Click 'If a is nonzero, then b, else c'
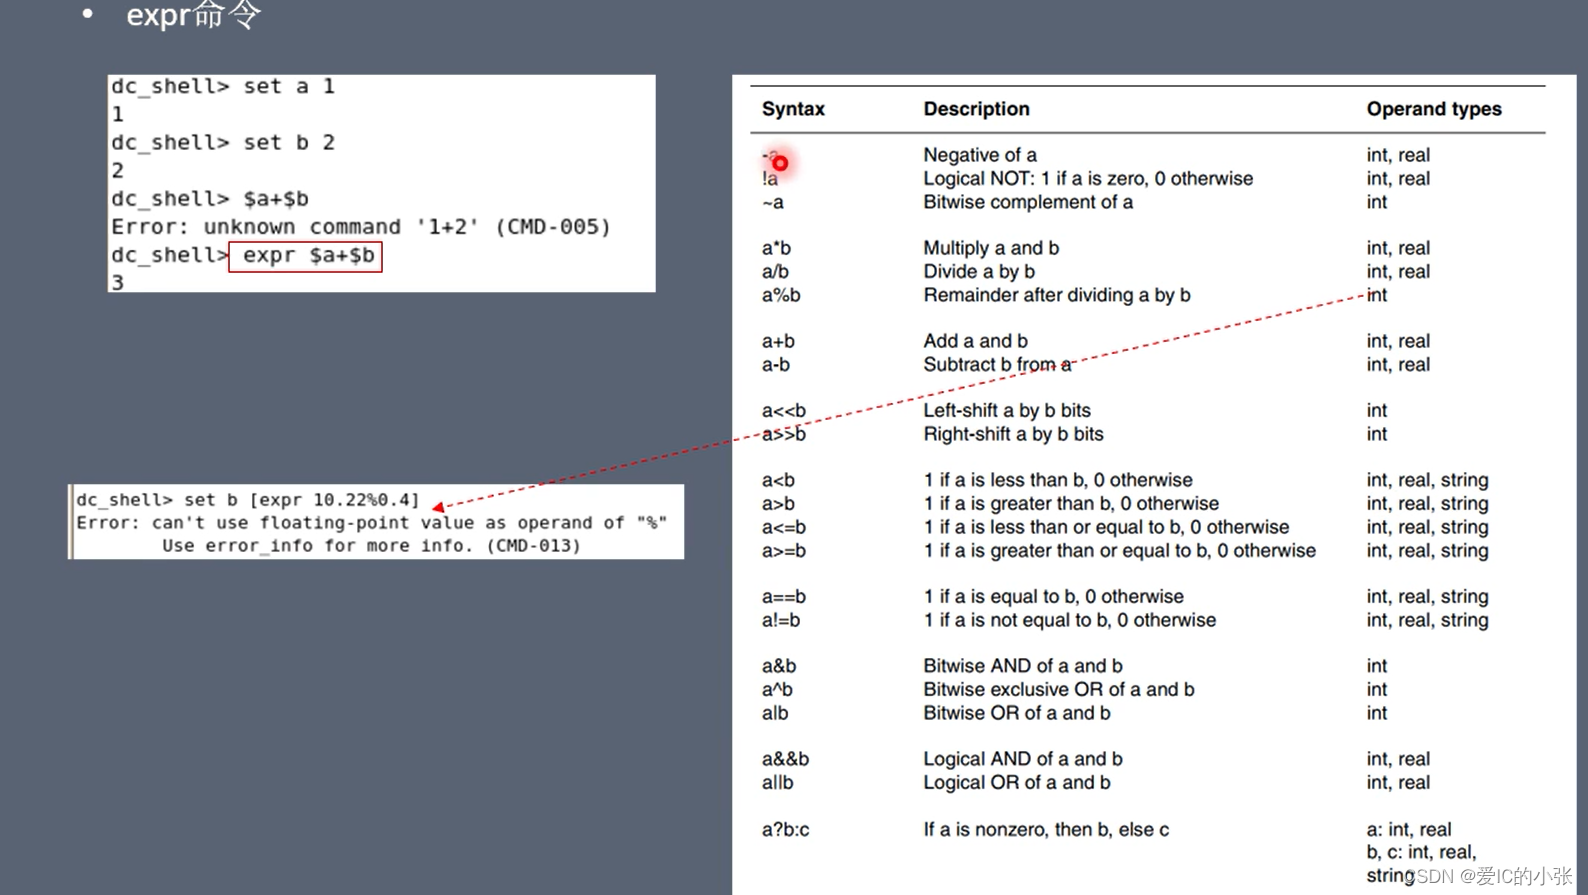The image size is (1588, 895). point(1046,830)
